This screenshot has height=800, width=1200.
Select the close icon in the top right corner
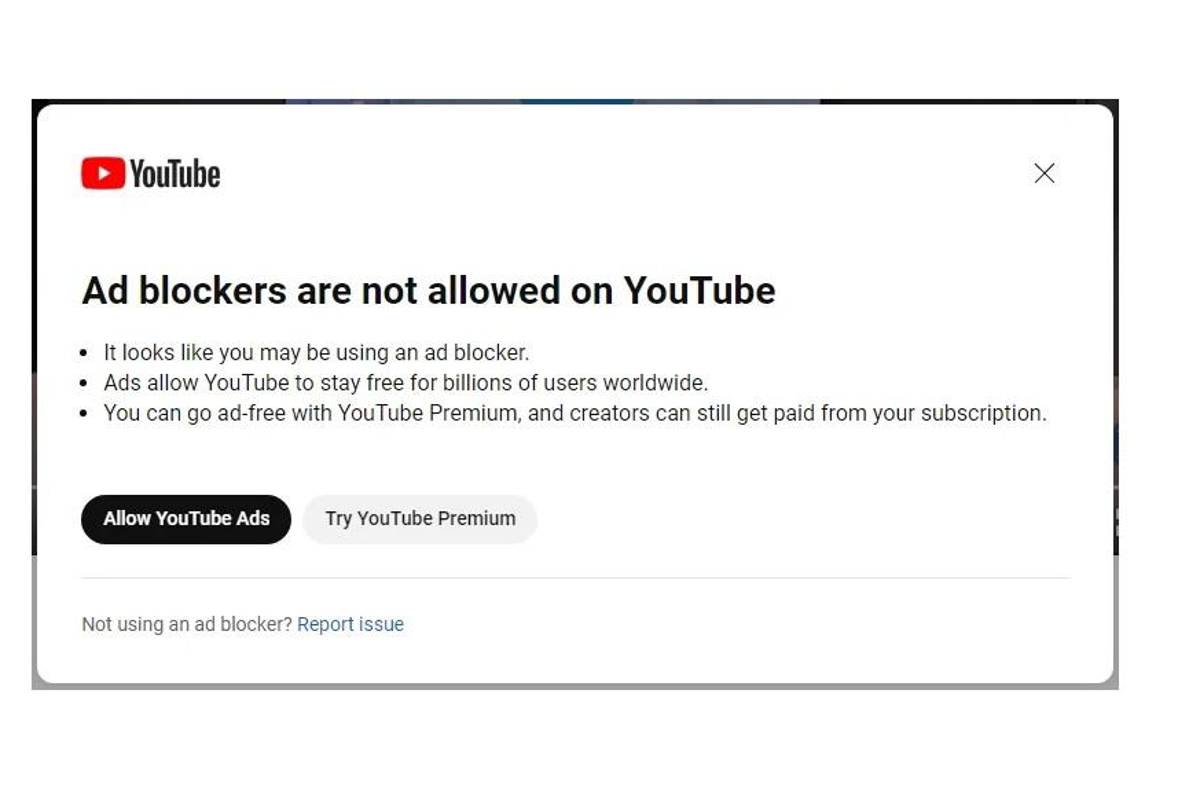coord(1044,173)
